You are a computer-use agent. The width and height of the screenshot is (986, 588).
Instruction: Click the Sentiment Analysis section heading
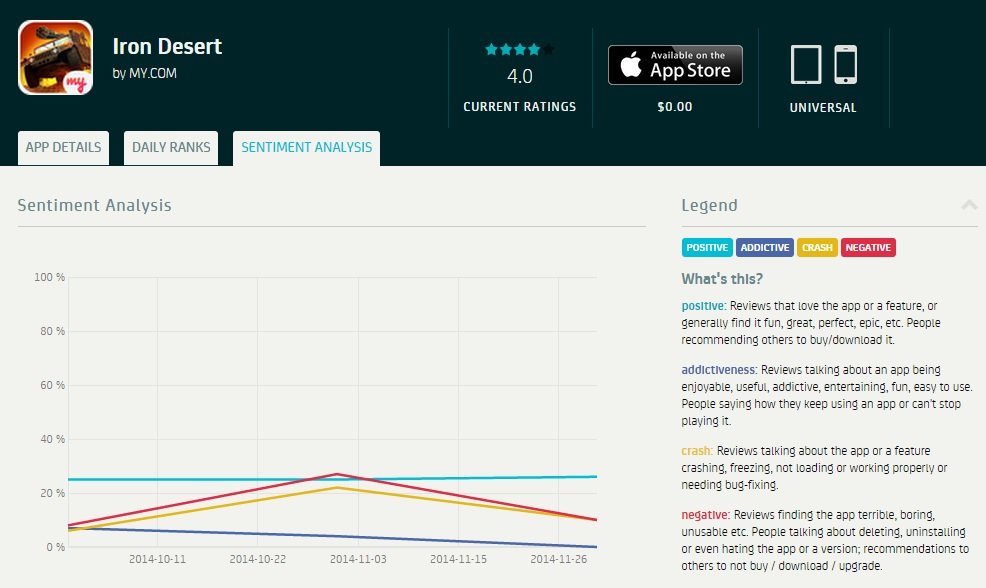point(94,206)
